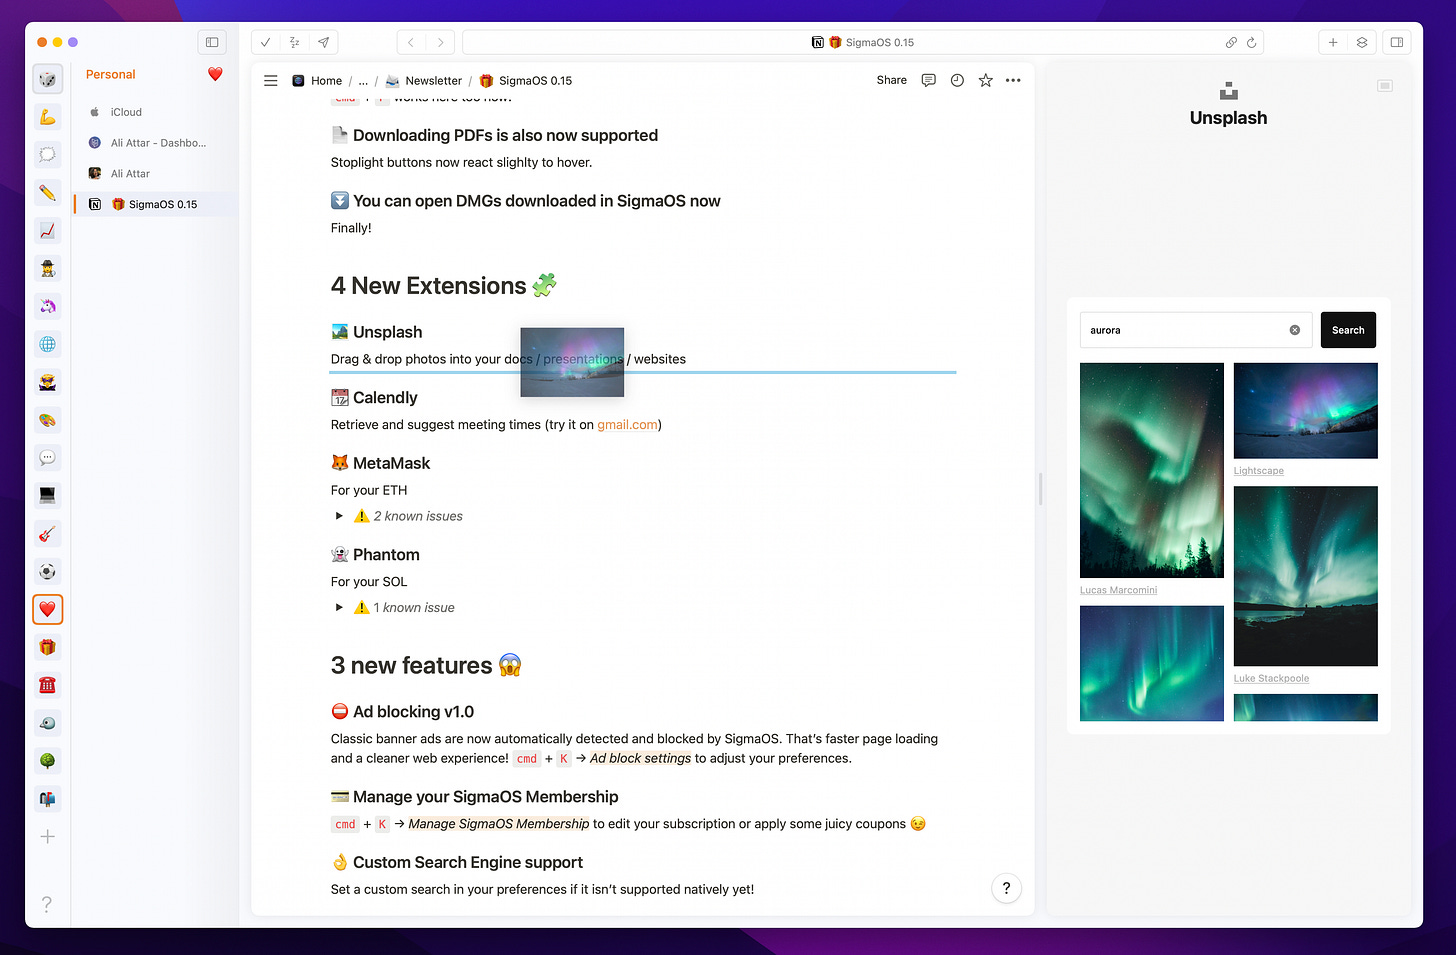
Task: Toggle the left sidebar panel
Action: (212, 42)
